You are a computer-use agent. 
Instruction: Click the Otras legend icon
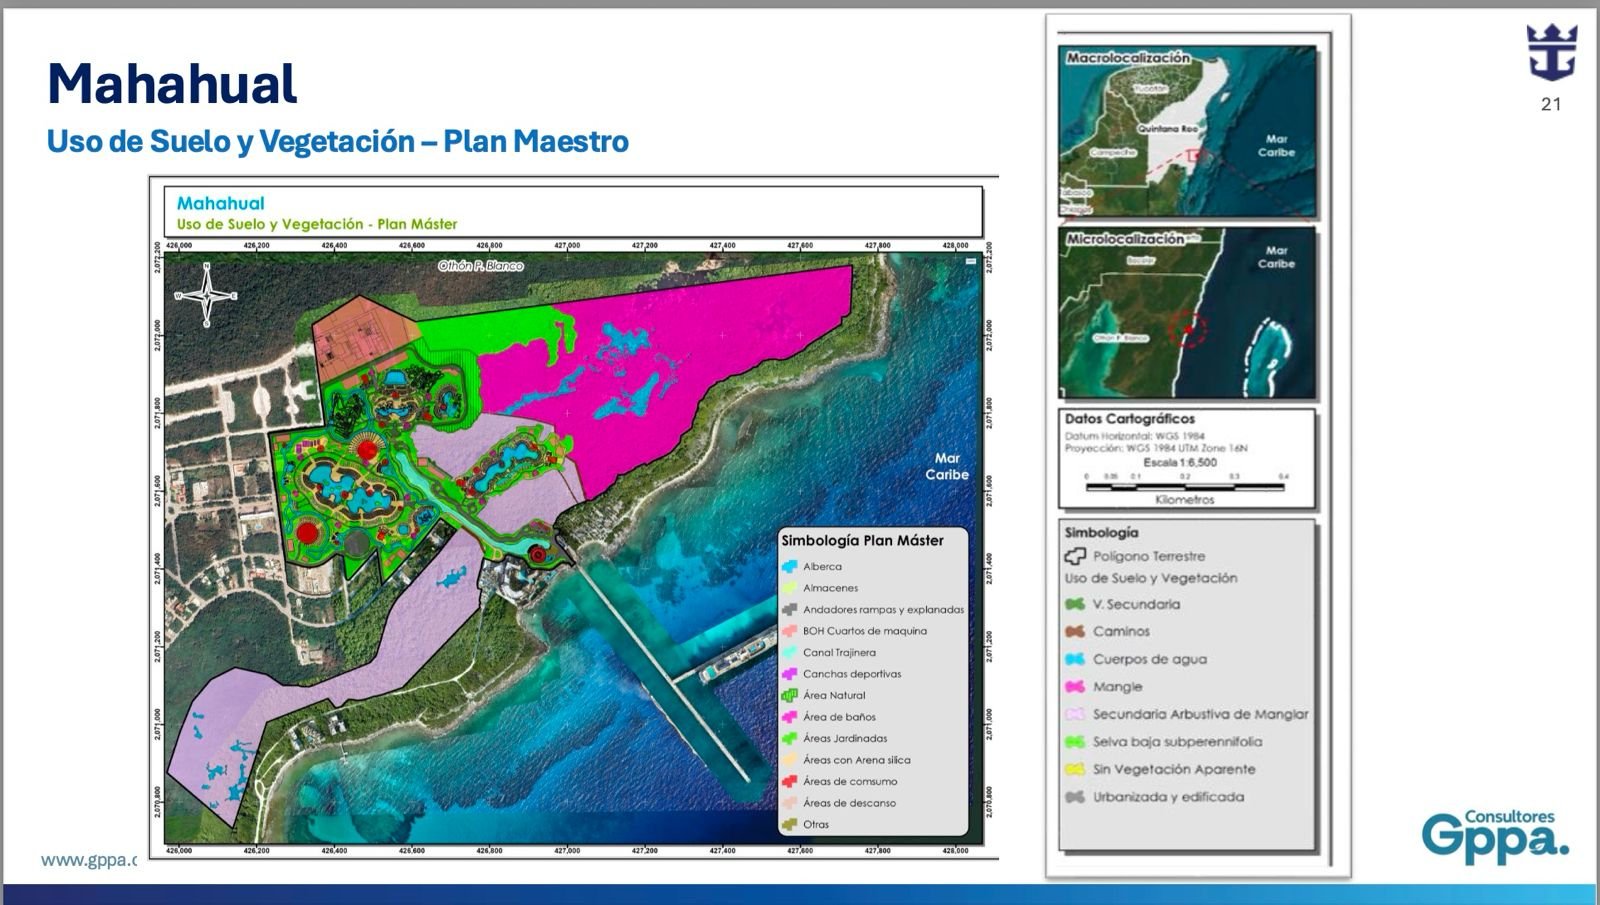[790, 824]
